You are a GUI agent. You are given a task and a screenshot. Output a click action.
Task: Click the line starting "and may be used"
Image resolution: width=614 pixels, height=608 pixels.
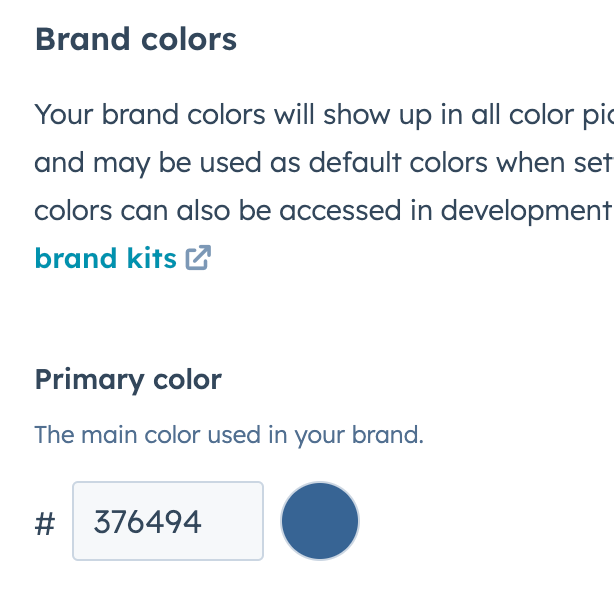(x=320, y=162)
